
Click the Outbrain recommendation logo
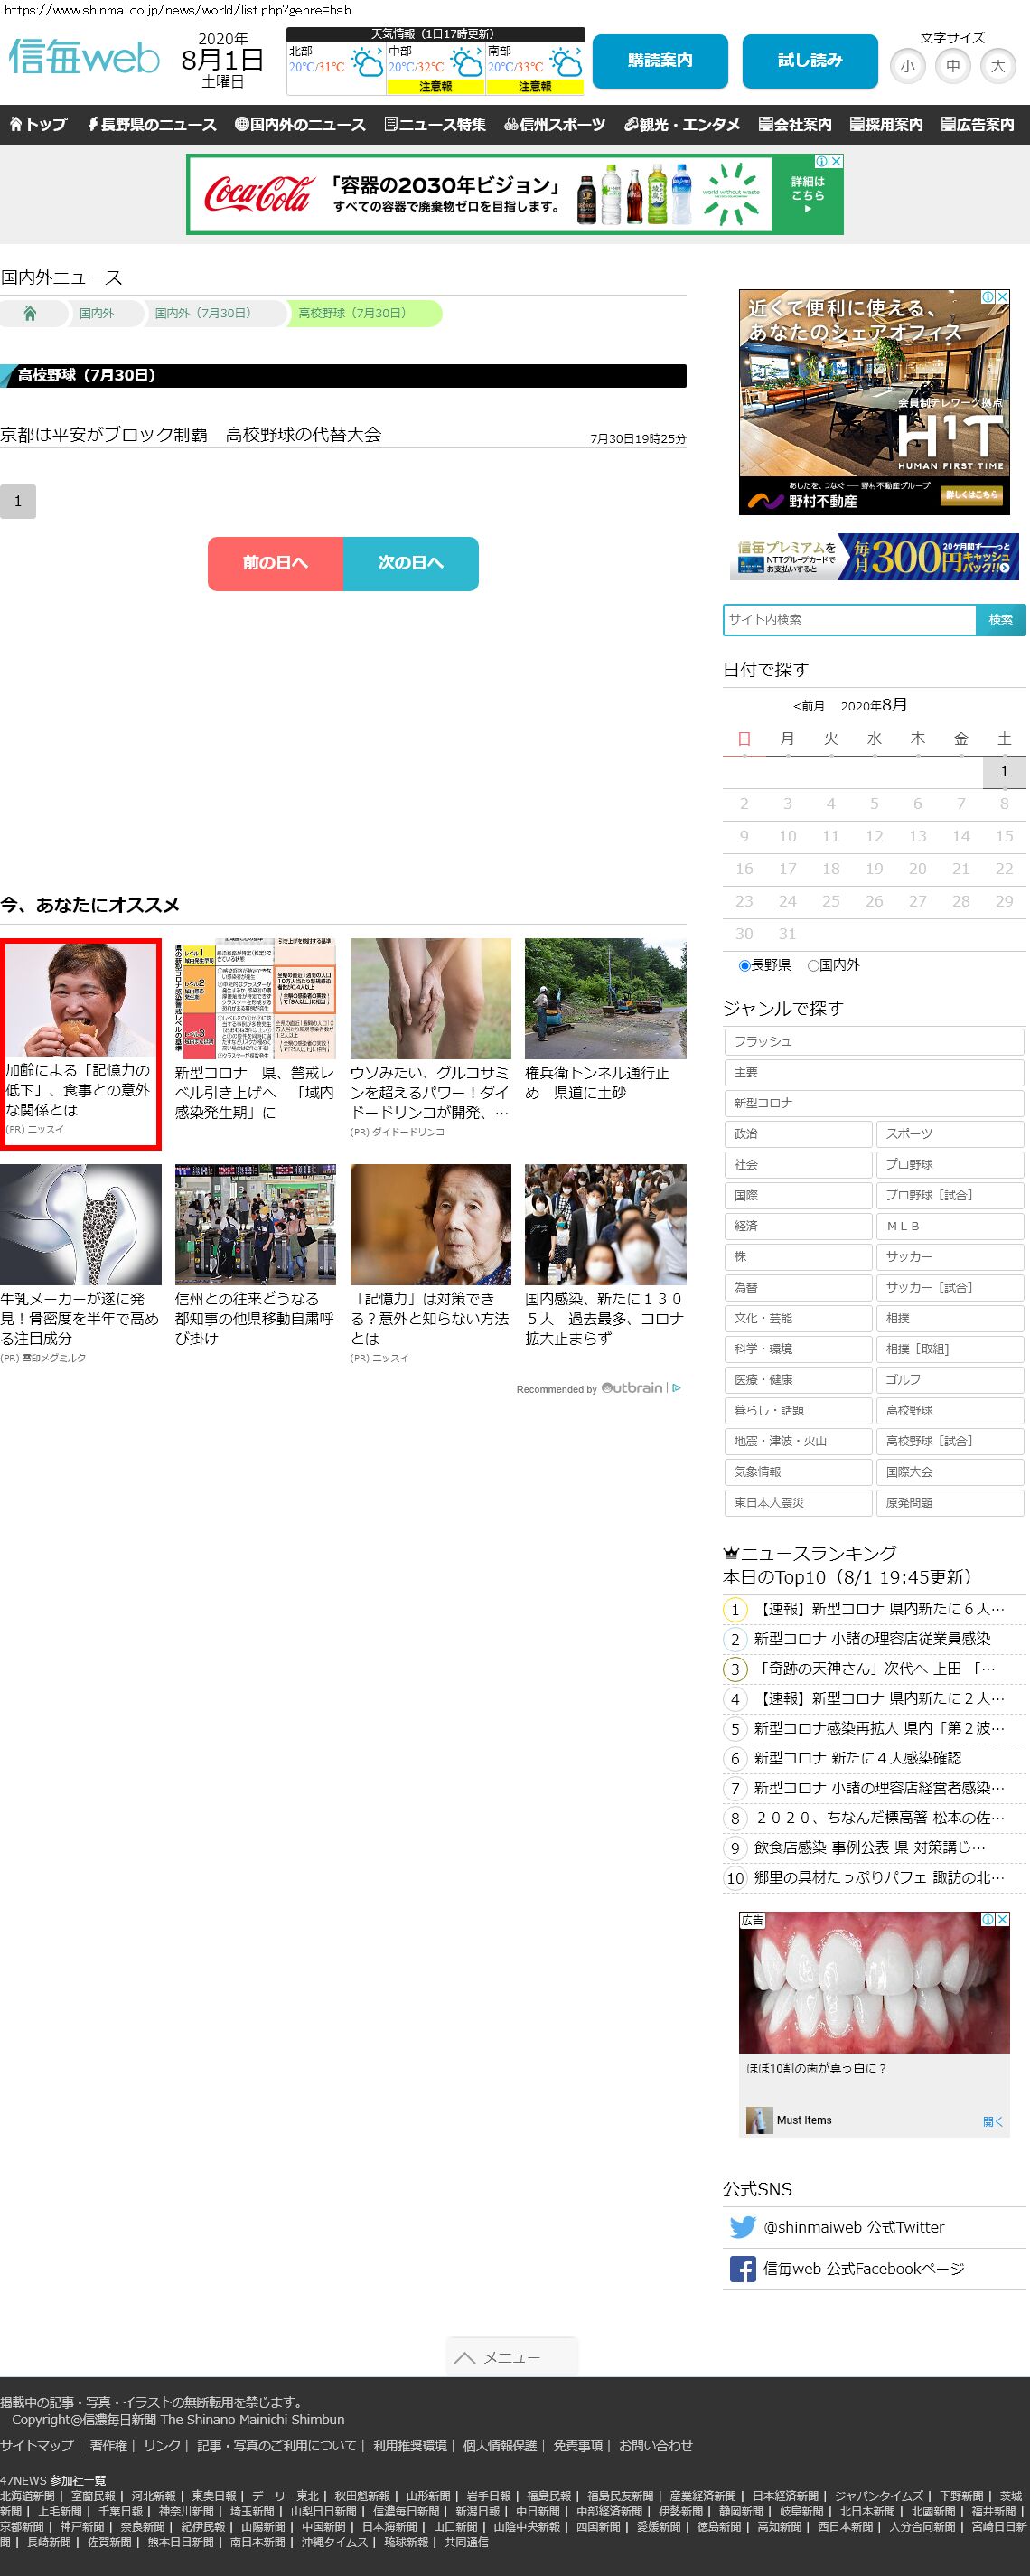pos(632,1387)
